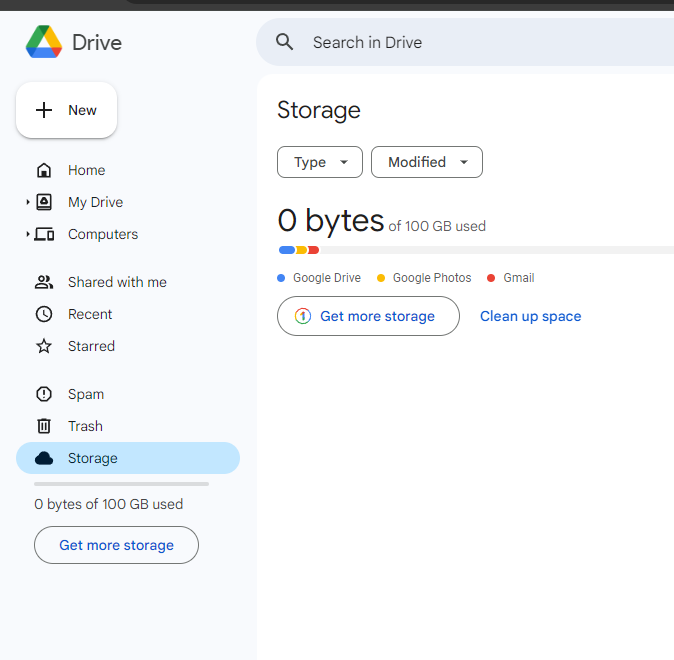The height and width of the screenshot is (660, 674).
Task: Click main Get more storage button with Google One icon
Action: point(368,316)
